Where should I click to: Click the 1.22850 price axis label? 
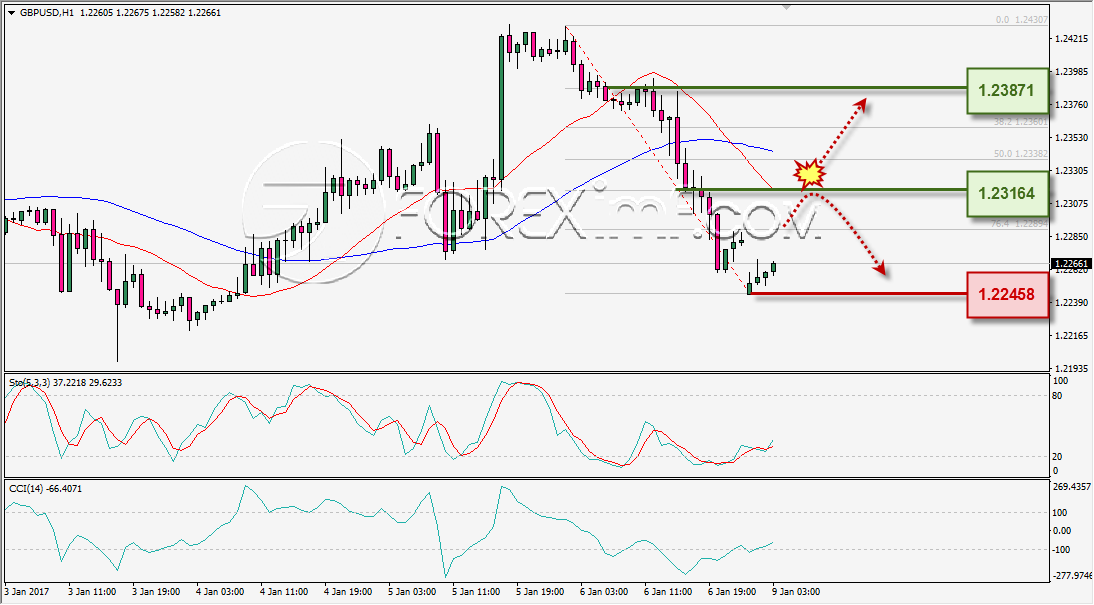coord(1073,237)
